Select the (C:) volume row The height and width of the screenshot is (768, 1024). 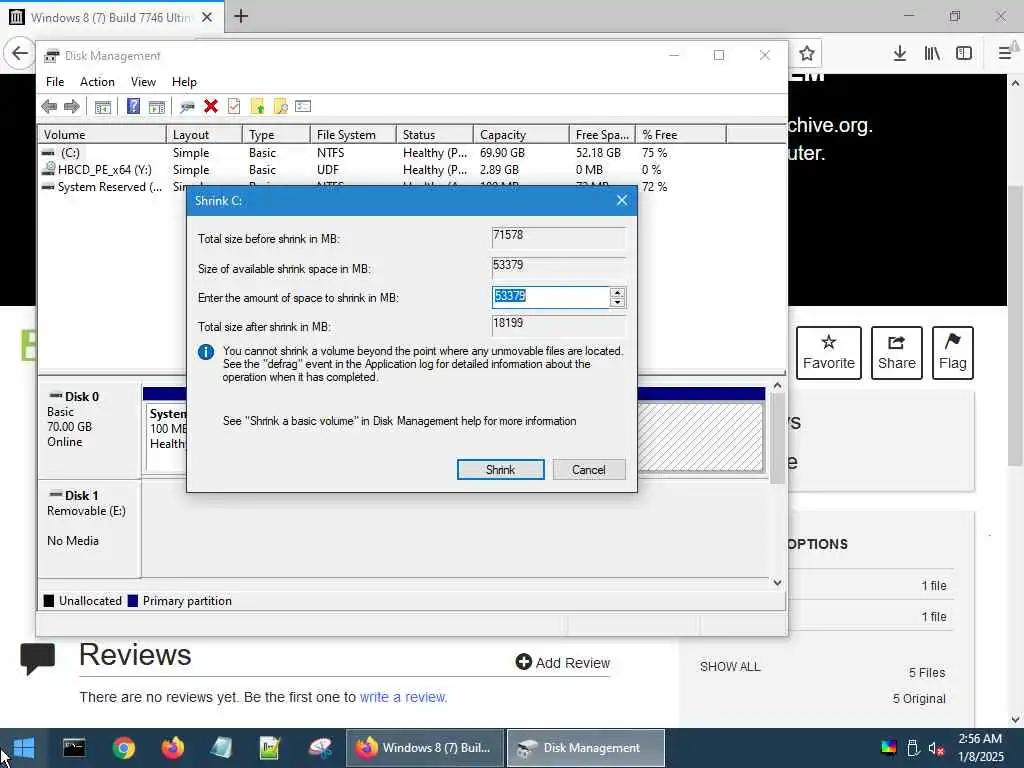[x=411, y=153]
